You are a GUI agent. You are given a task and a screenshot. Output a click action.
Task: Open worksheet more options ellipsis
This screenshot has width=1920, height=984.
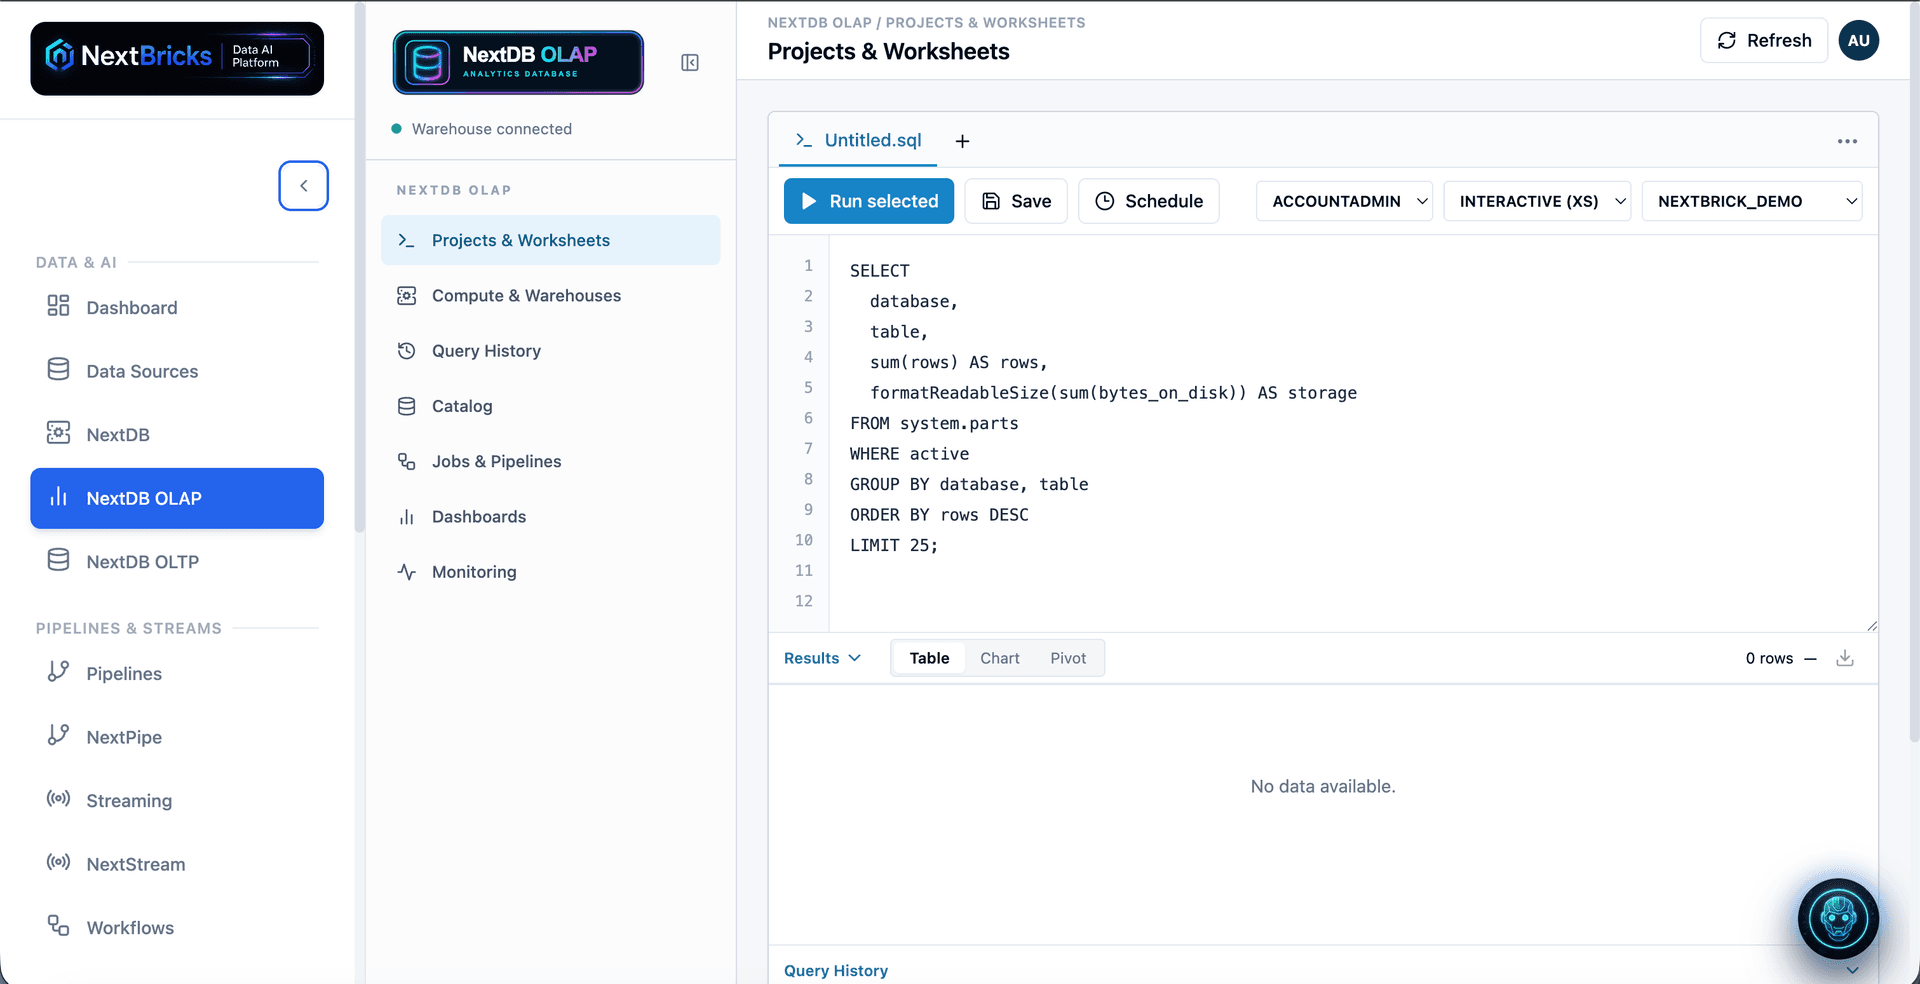point(1847,141)
